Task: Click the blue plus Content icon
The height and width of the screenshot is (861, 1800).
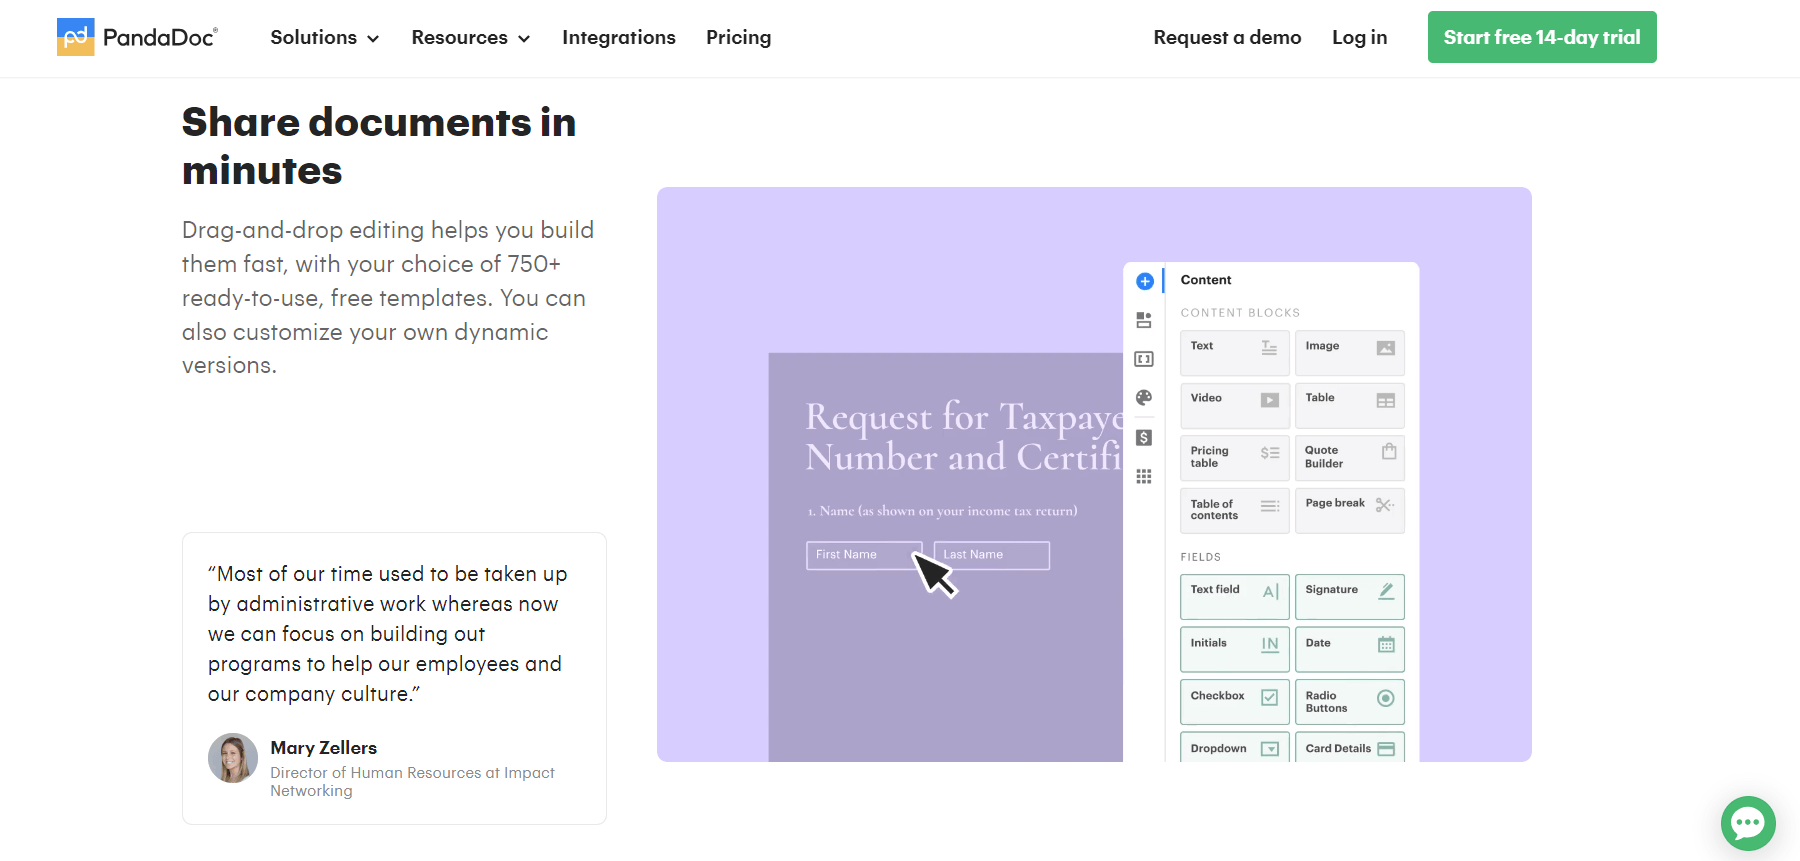Action: click(x=1145, y=282)
